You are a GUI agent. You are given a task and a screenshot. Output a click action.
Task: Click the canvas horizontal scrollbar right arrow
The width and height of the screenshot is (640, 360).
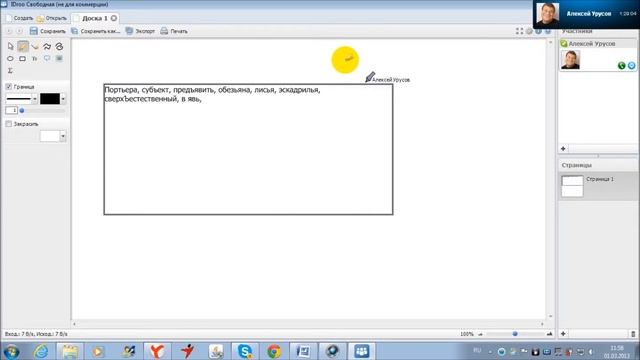coord(542,324)
